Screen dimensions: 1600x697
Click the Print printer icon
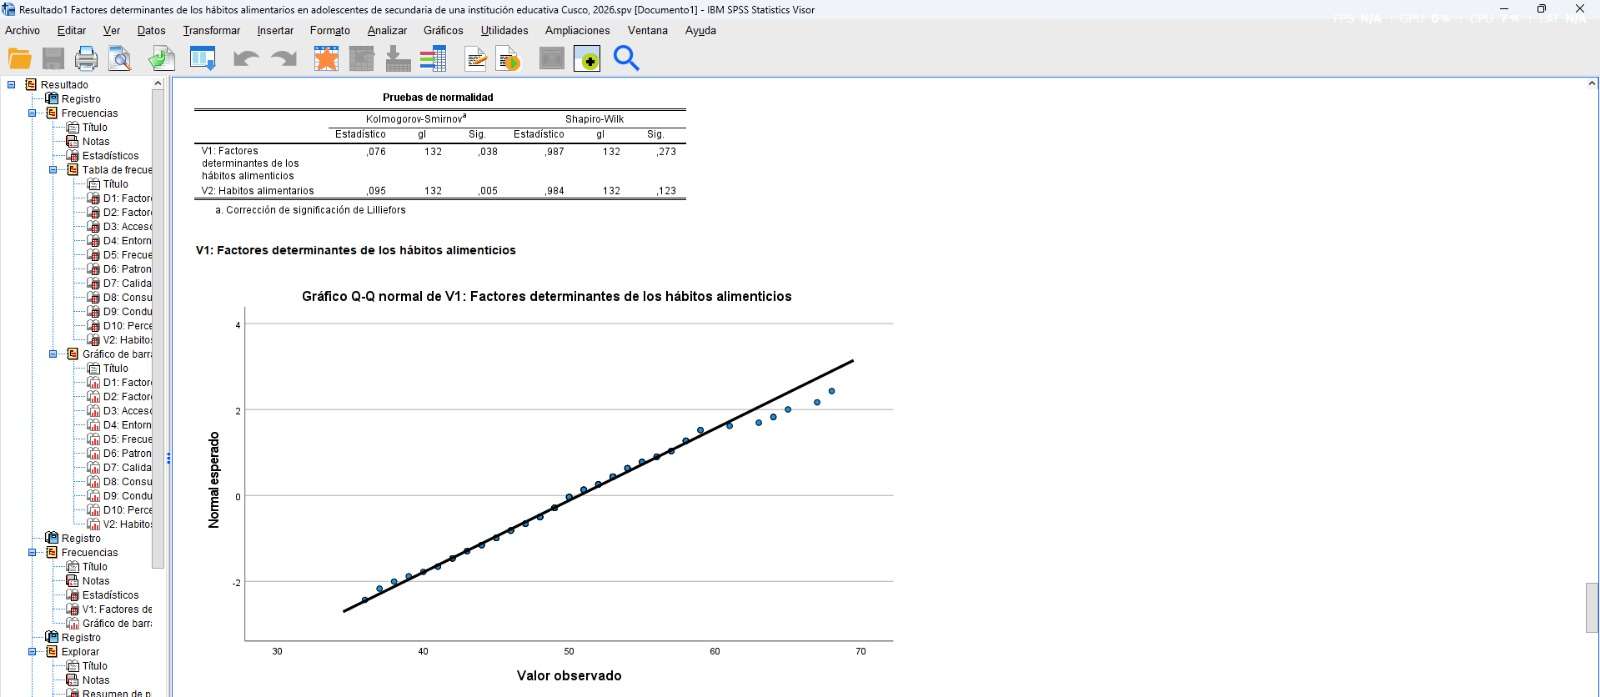87,59
